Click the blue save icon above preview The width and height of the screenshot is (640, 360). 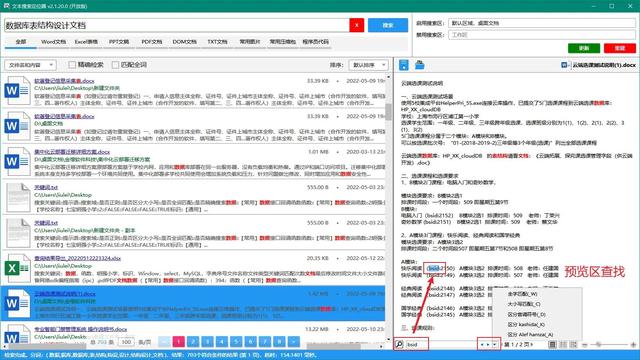click(404, 64)
